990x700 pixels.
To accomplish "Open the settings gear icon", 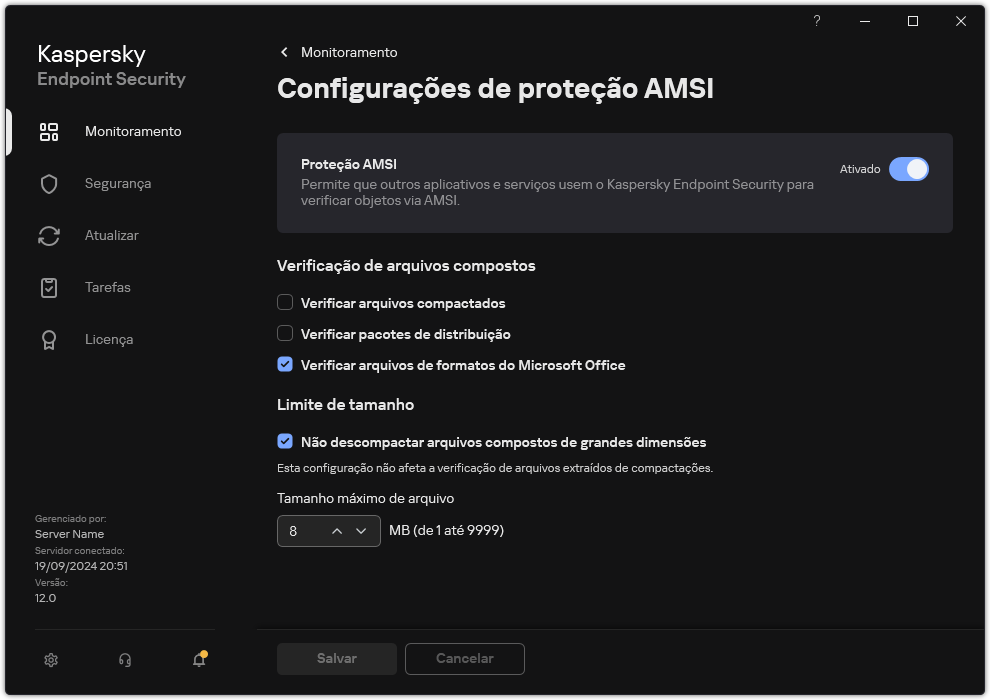I will pos(50,660).
